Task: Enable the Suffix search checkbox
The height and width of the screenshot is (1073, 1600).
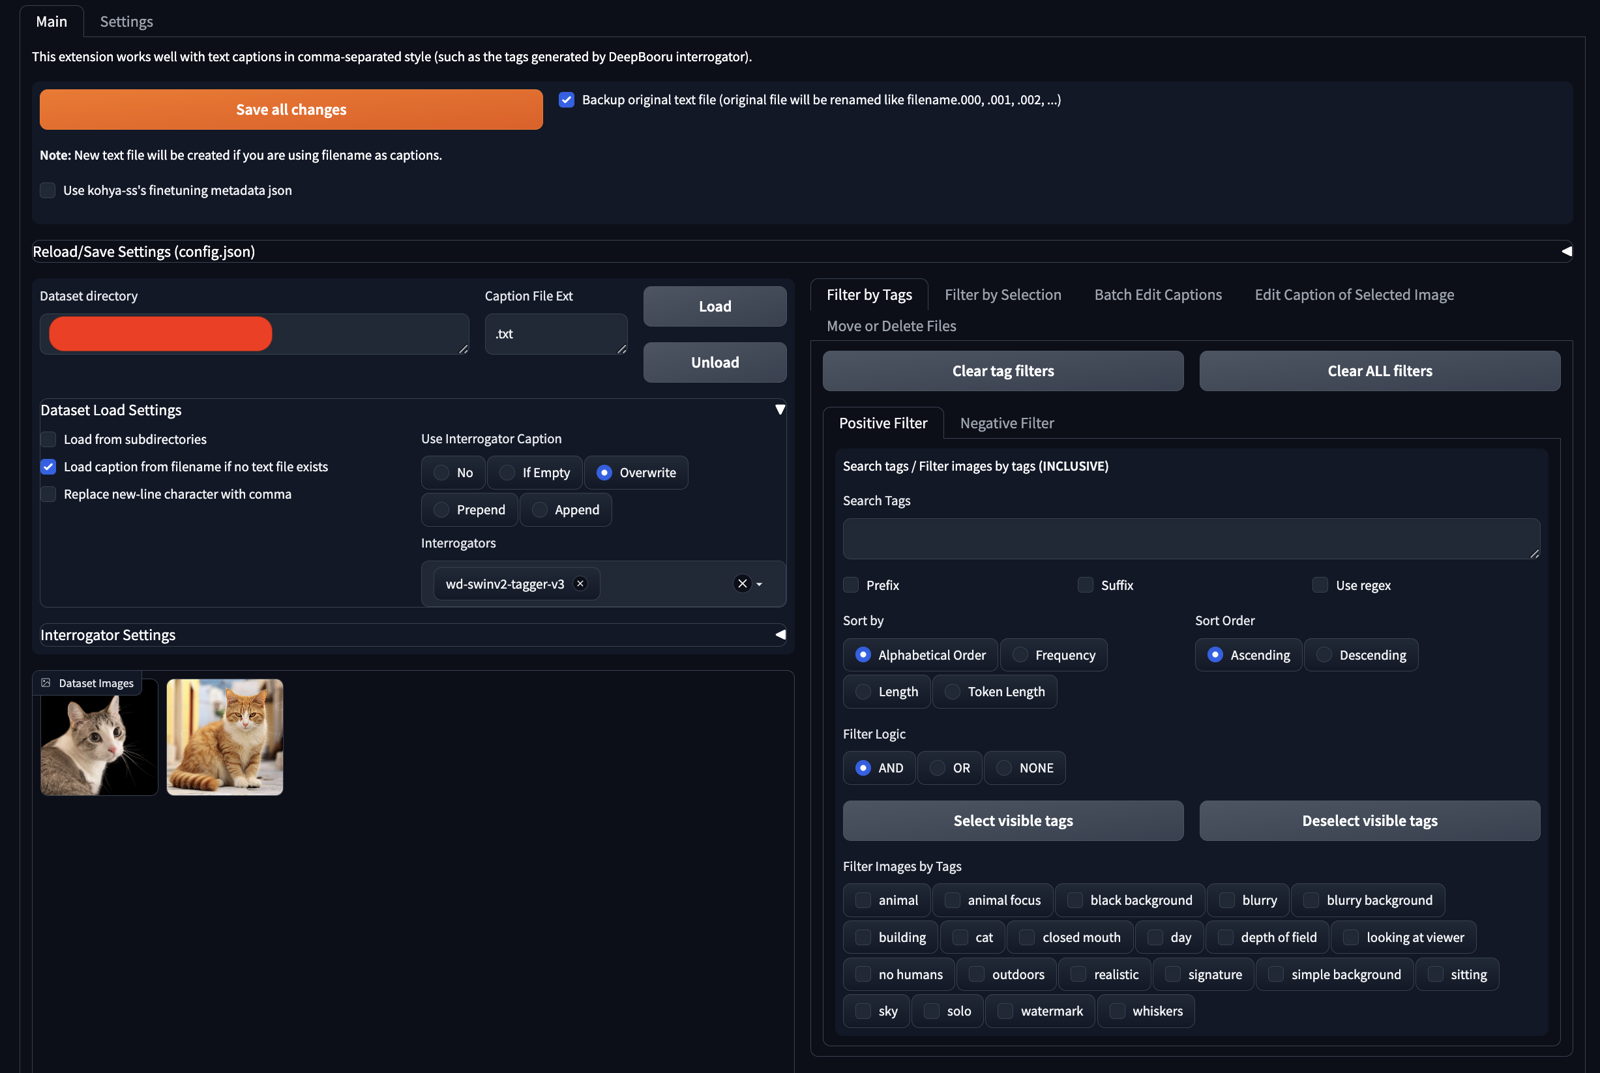Action: pyautogui.click(x=1086, y=585)
